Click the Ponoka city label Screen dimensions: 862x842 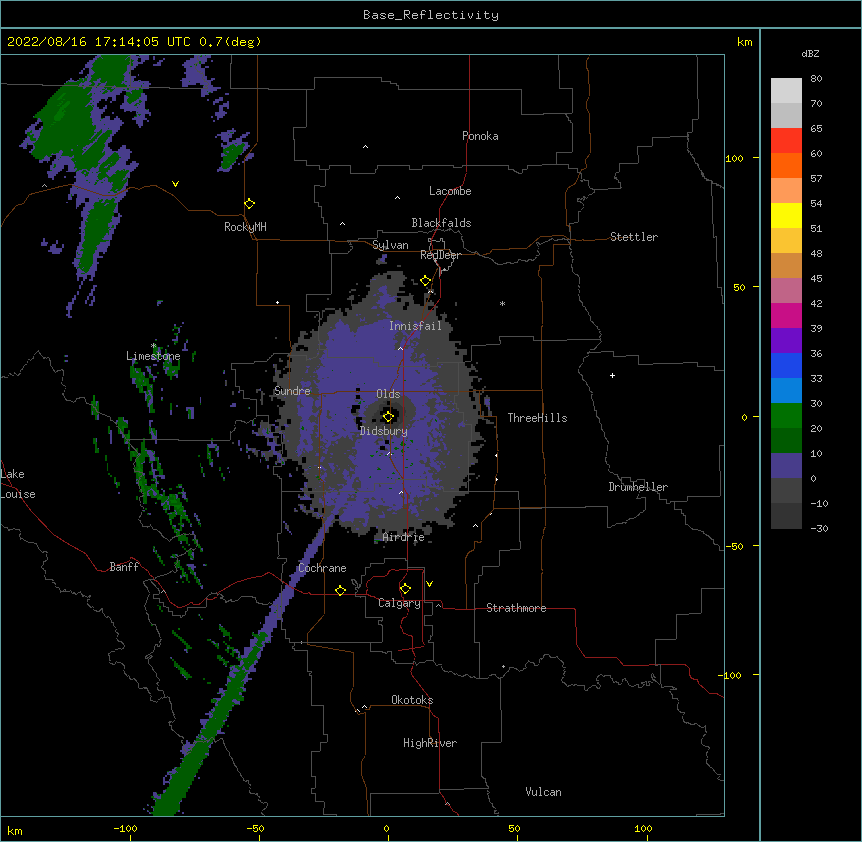pyautogui.click(x=480, y=136)
